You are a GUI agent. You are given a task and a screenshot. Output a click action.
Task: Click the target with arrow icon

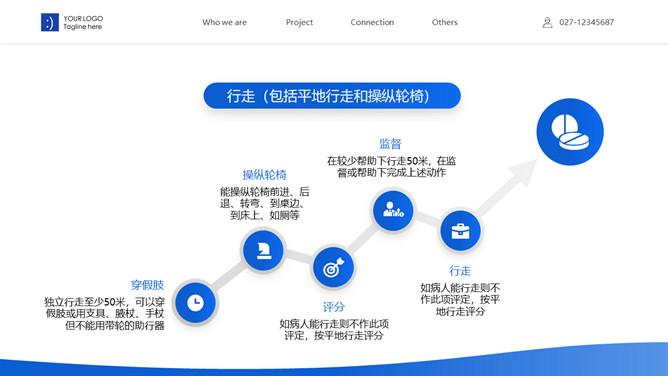[334, 268]
